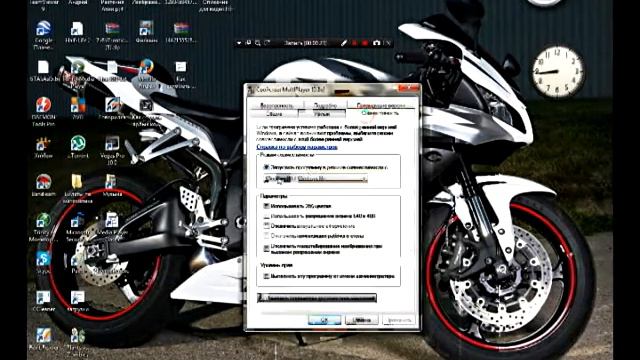Screen dimensions: 640x360
Task: Toggle the disable visual themes checkbox
Action: point(267,226)
